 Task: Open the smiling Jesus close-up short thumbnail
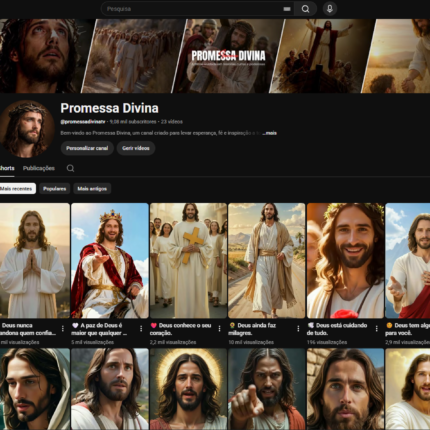(345, 261)
